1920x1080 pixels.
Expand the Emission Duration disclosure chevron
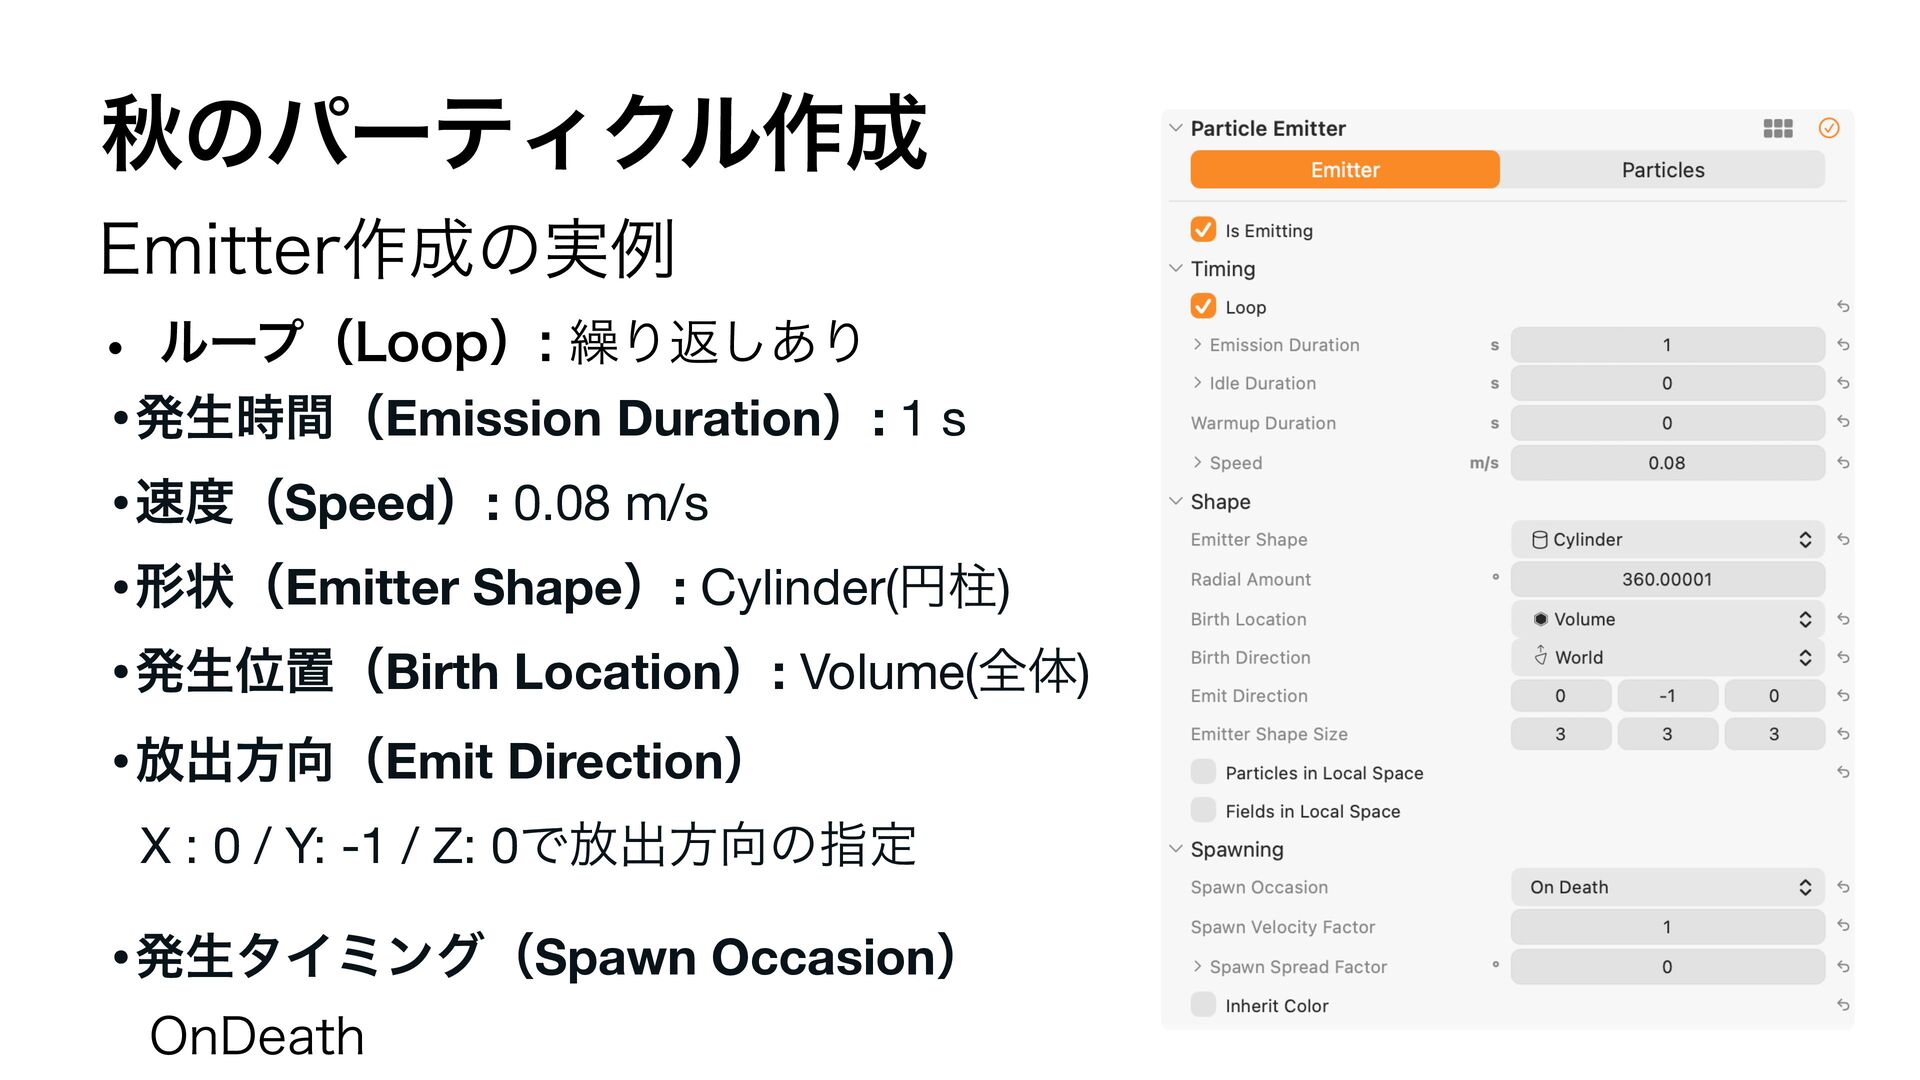click(1197, 345)
